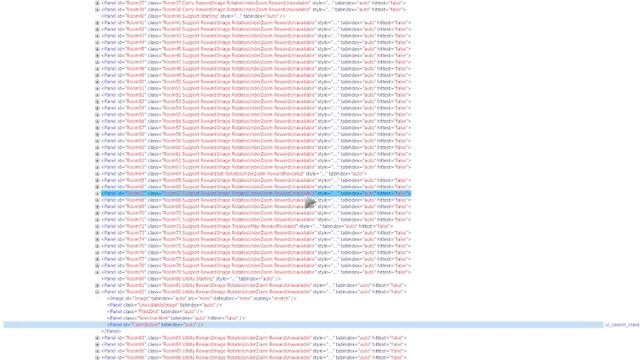Expand the Room70 panel node
The height and width of the screenshot is (360, 640).
click(x=97, y=213)
